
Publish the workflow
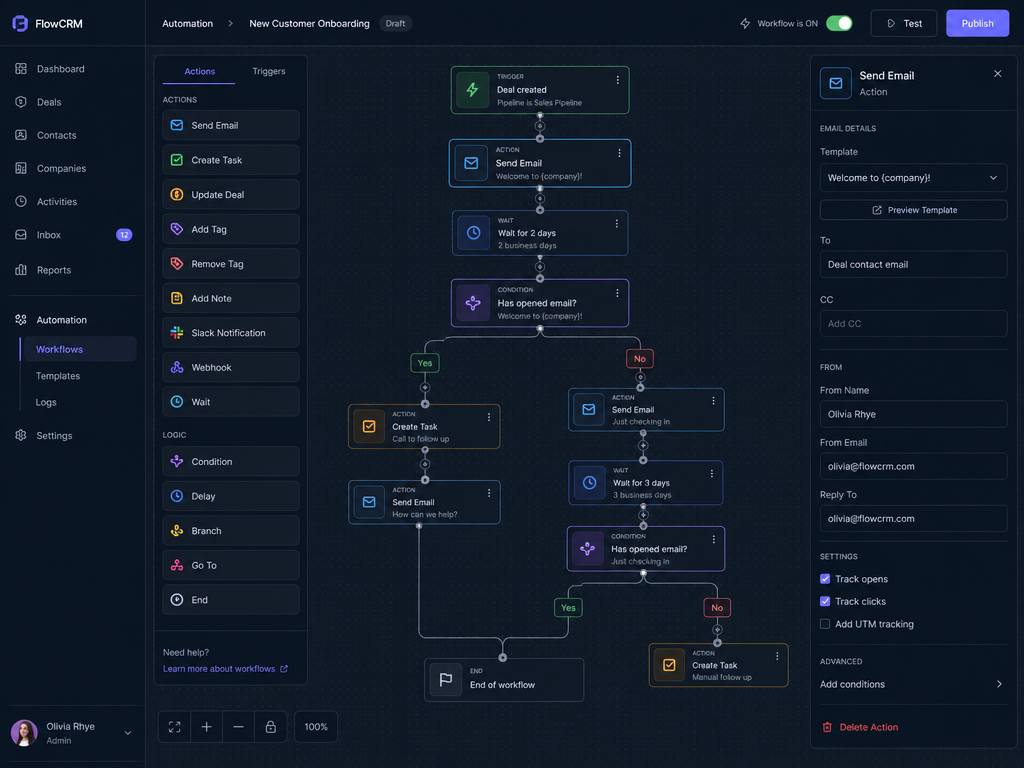tap(977, 24)
